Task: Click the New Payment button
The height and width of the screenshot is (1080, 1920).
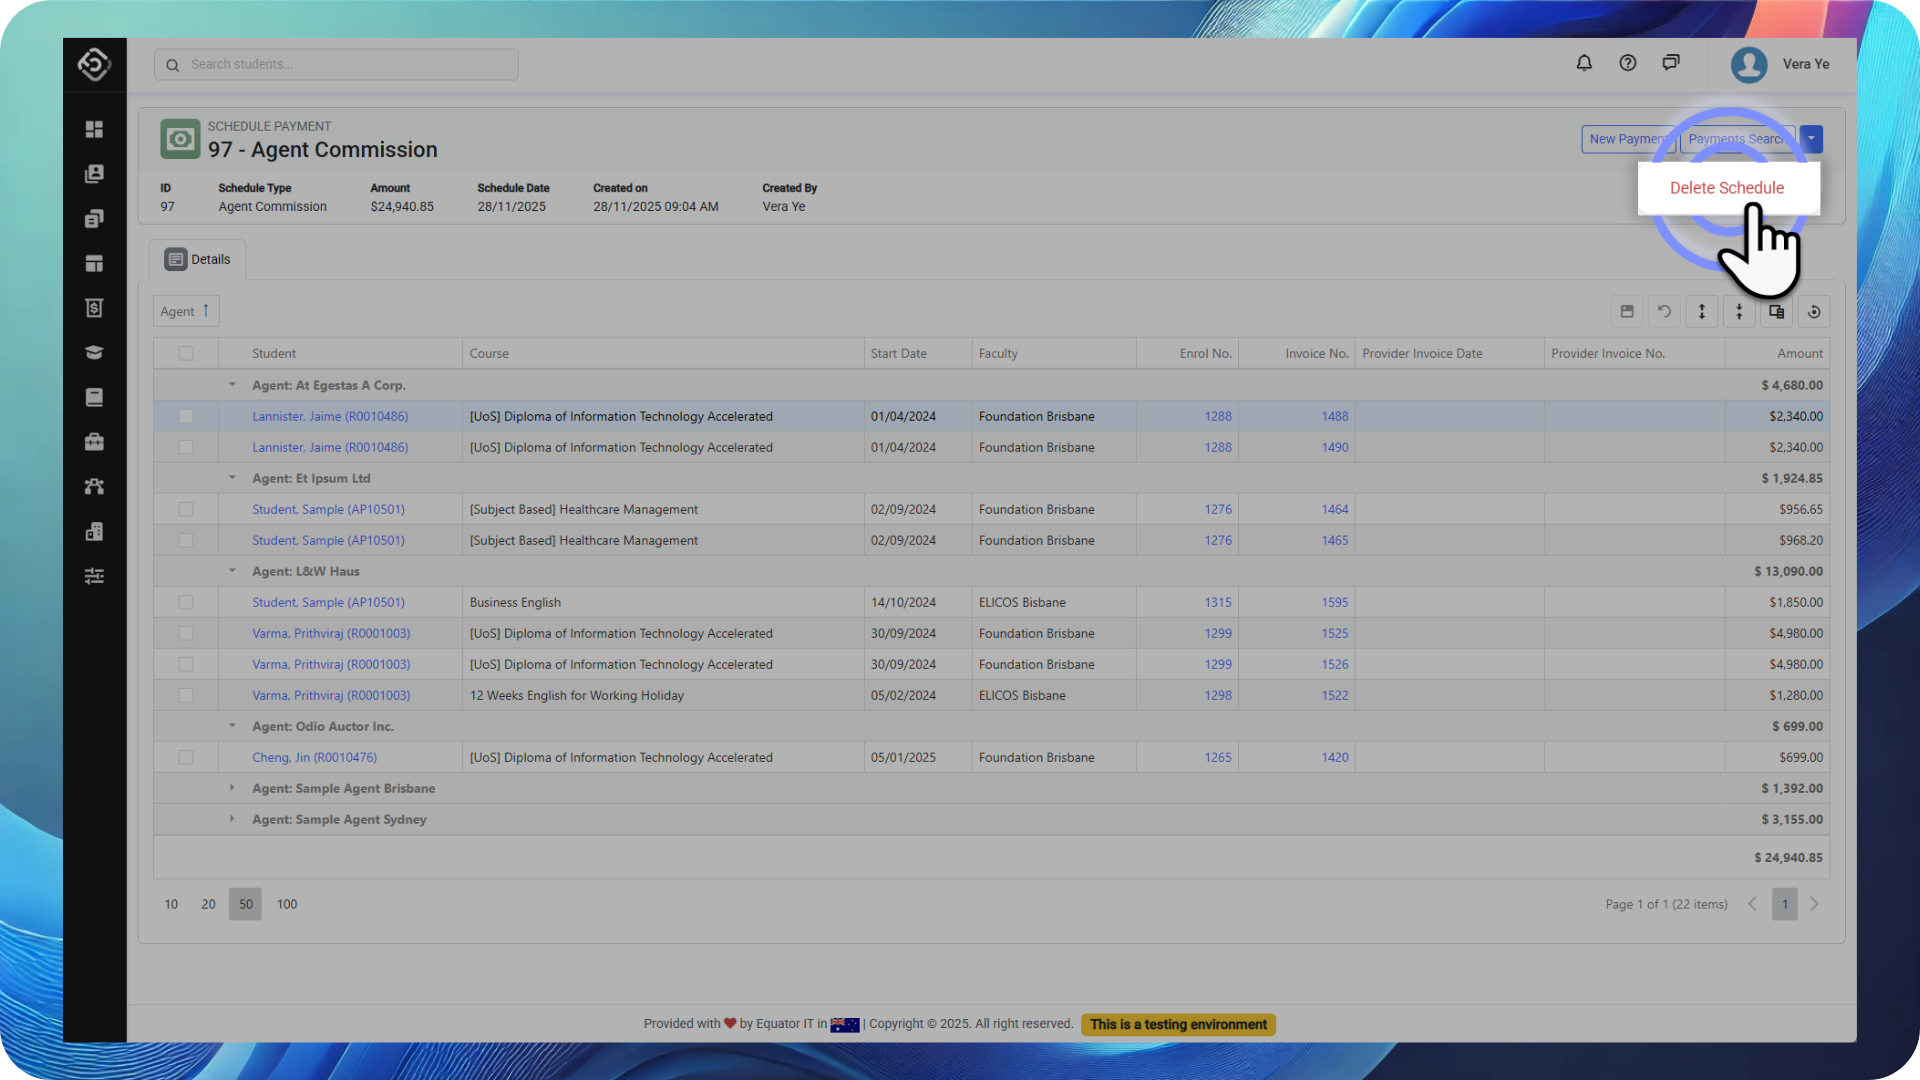Action: tap(1627, 139)
